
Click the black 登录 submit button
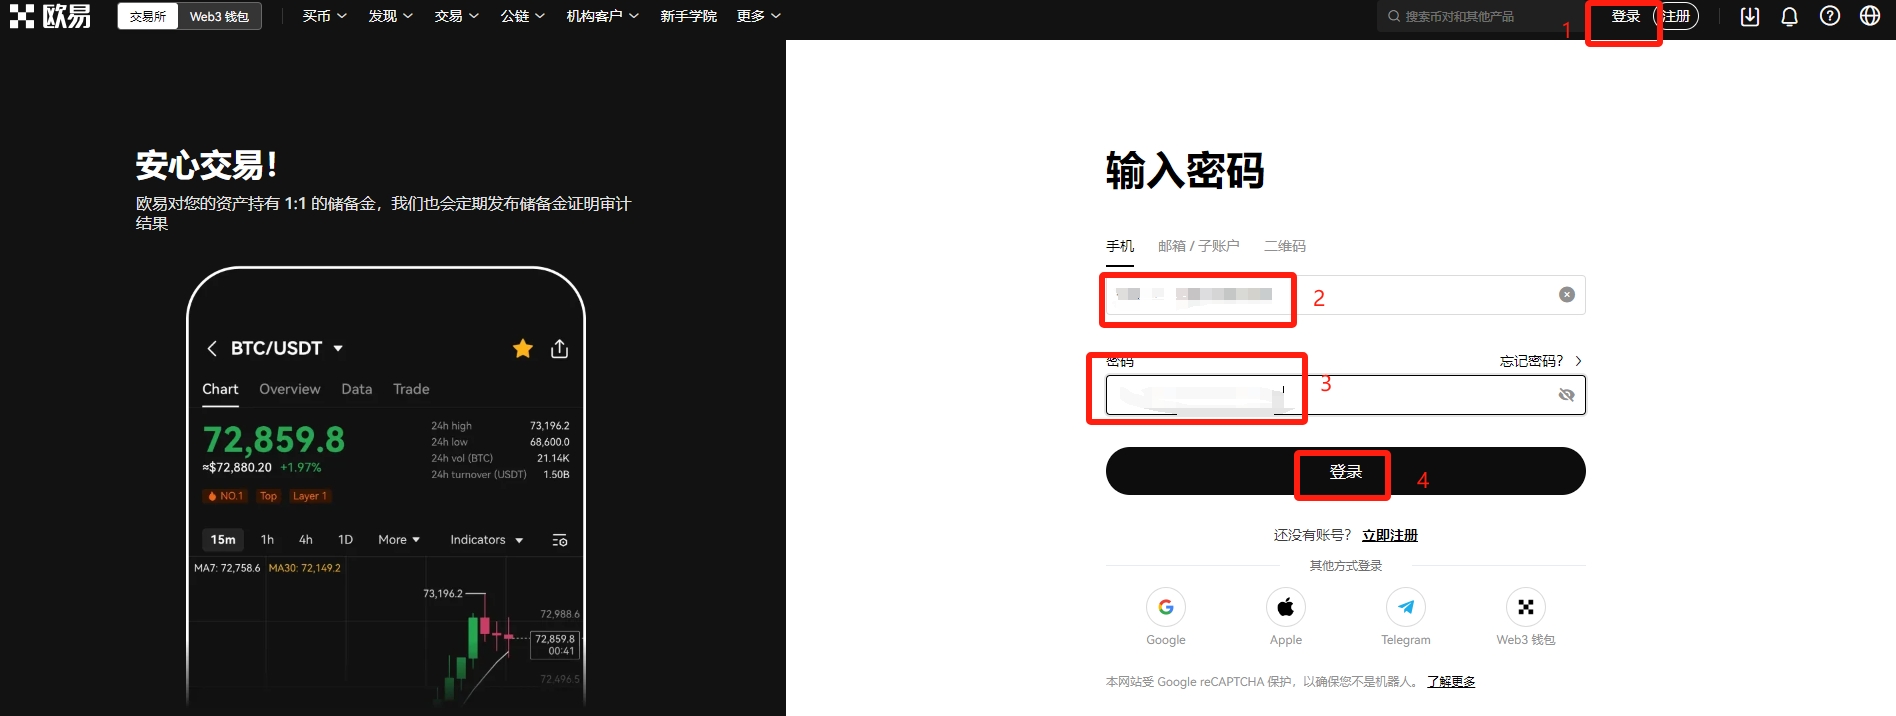coord(1345,471)
